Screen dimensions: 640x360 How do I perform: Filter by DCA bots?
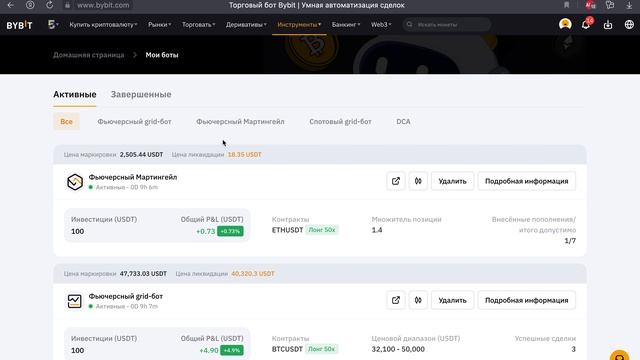[x=403, y=122]
